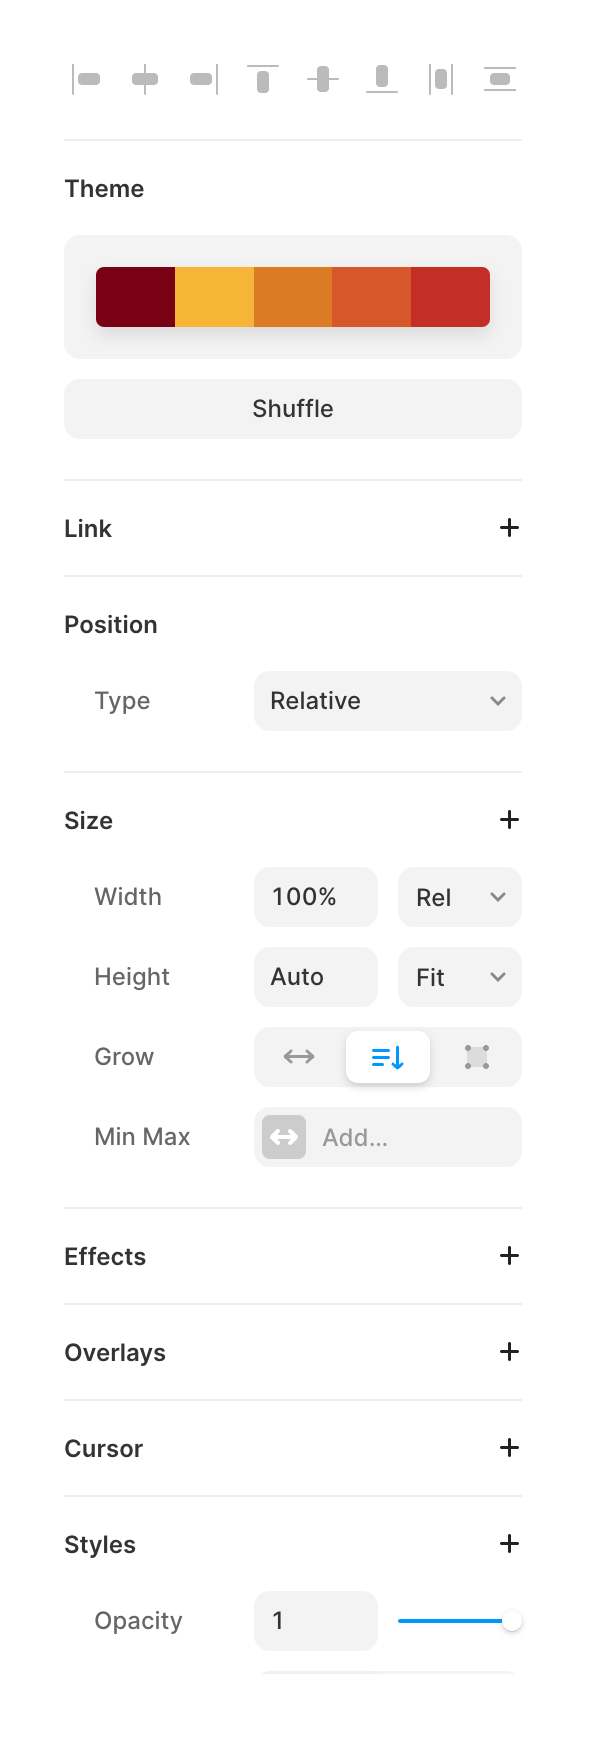The width and height of the screenshot is (591, 1738).
Task: Select the align left icon
Action: point(88,79)
